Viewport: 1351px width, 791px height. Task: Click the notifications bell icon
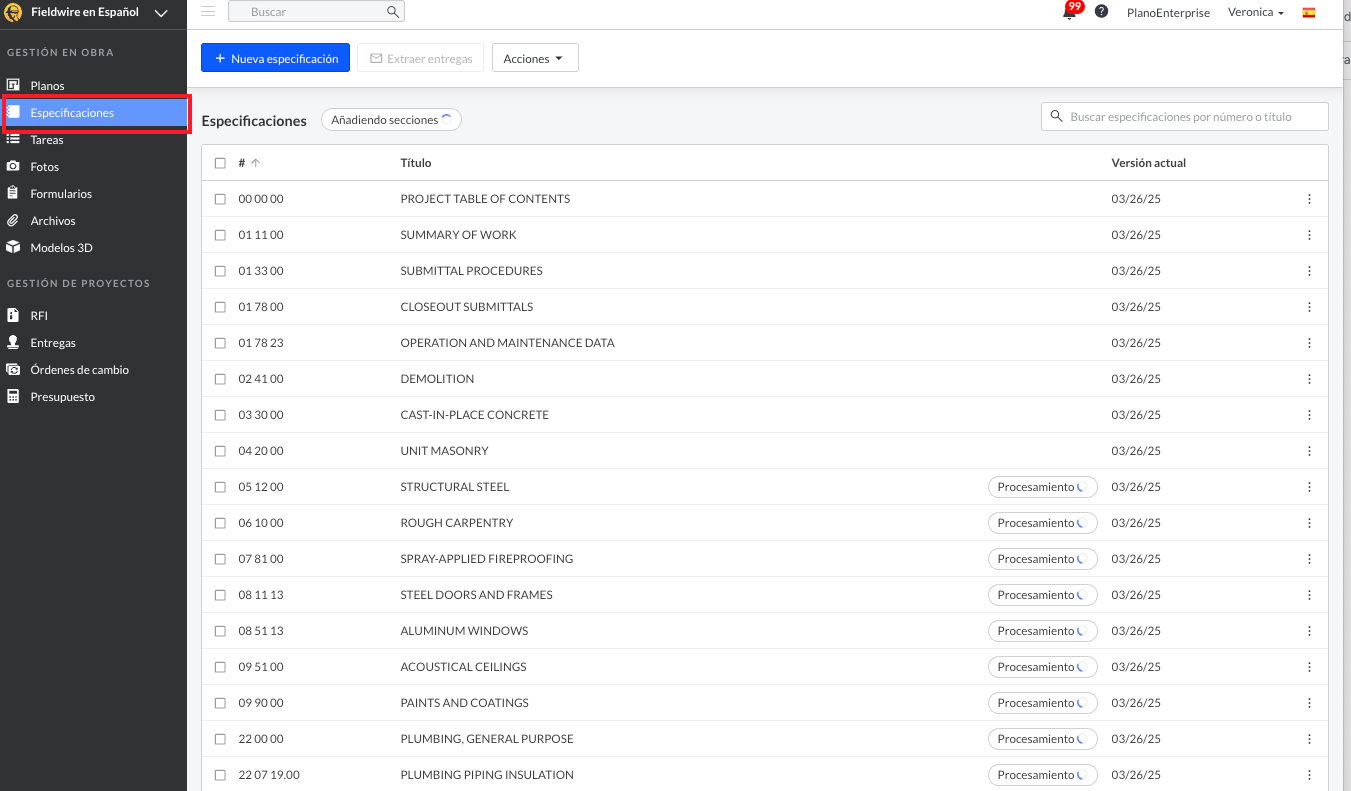click(1069, 12)
